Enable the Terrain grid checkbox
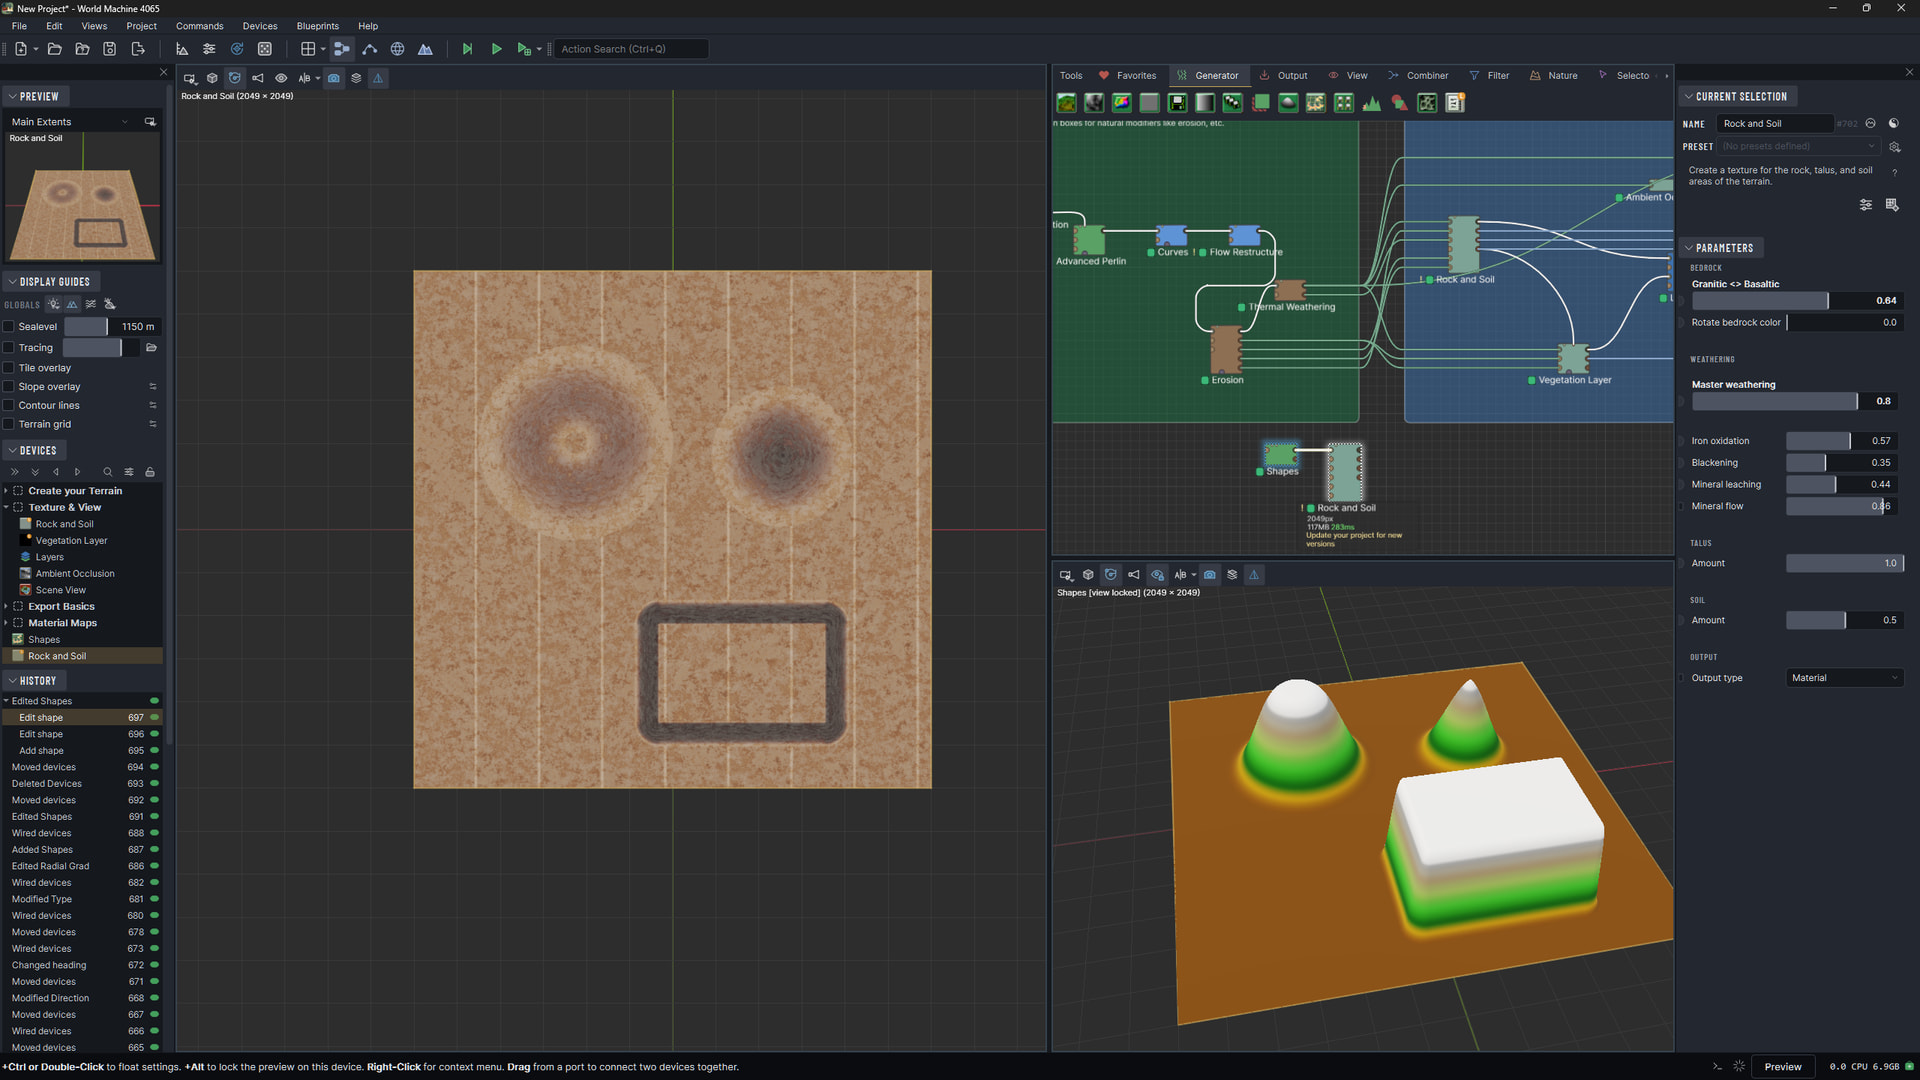 pos(9,424)
